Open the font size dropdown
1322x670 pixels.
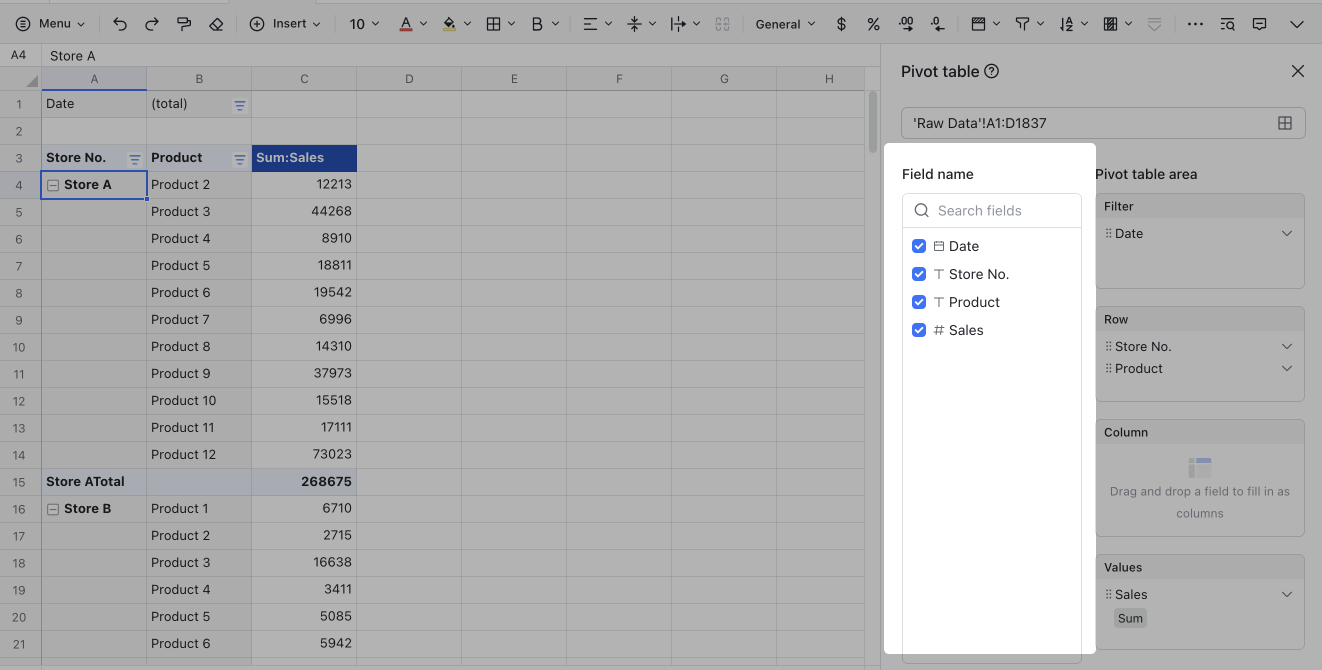(363, 23)
